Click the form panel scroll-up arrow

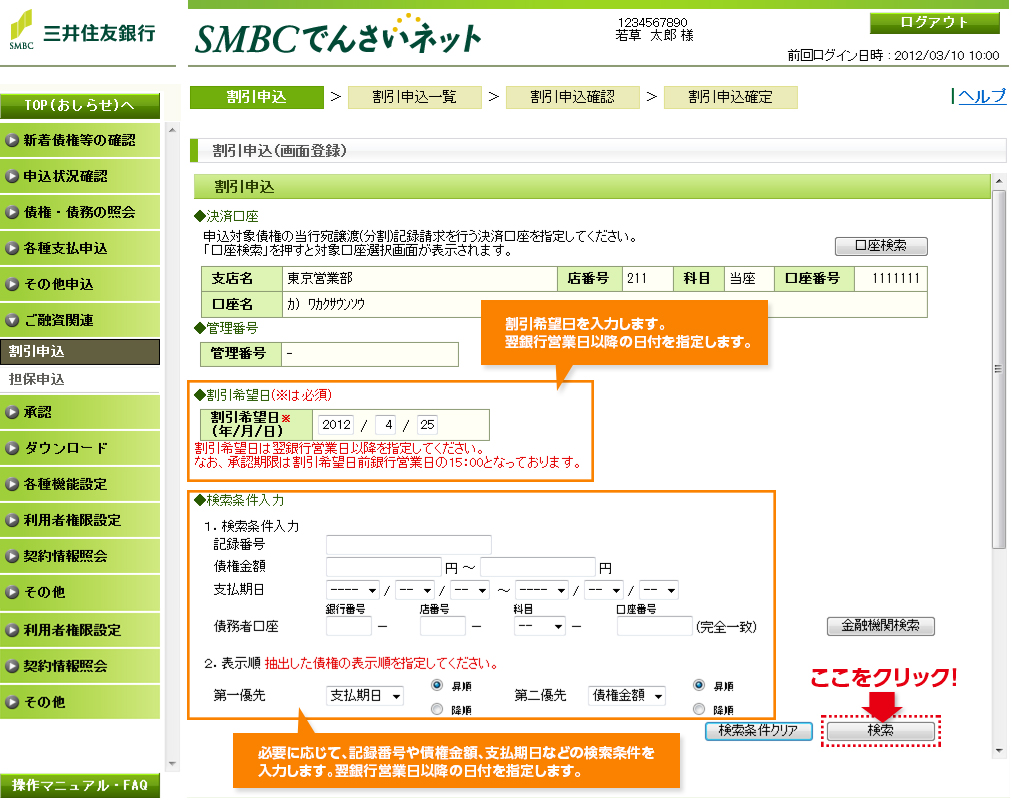999,181
